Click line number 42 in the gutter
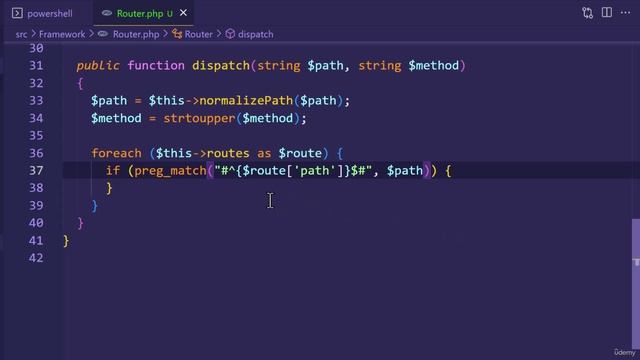Image resolution: width=640 pixels, height=360 pixels. [x=36, y=258]
